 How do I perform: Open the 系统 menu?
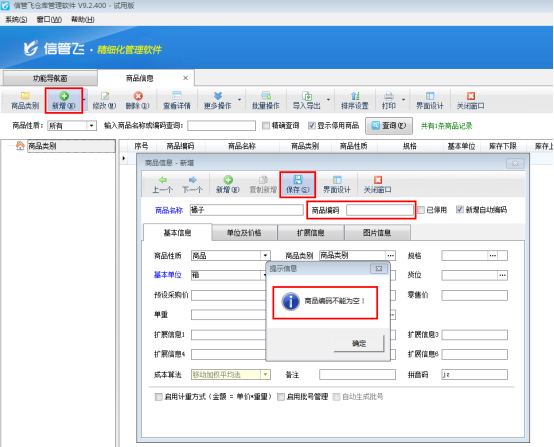(x=16, y=19)
